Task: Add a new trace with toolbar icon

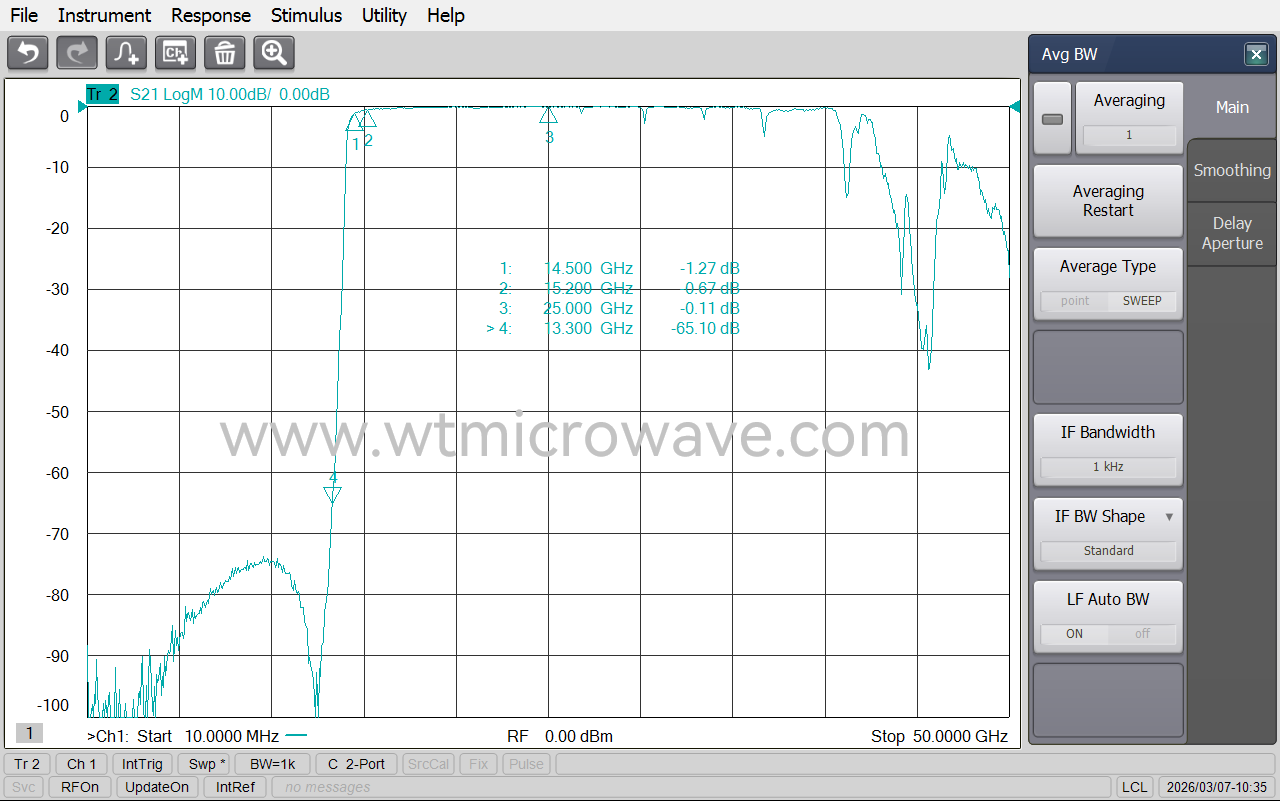Action: pos(126,53)
